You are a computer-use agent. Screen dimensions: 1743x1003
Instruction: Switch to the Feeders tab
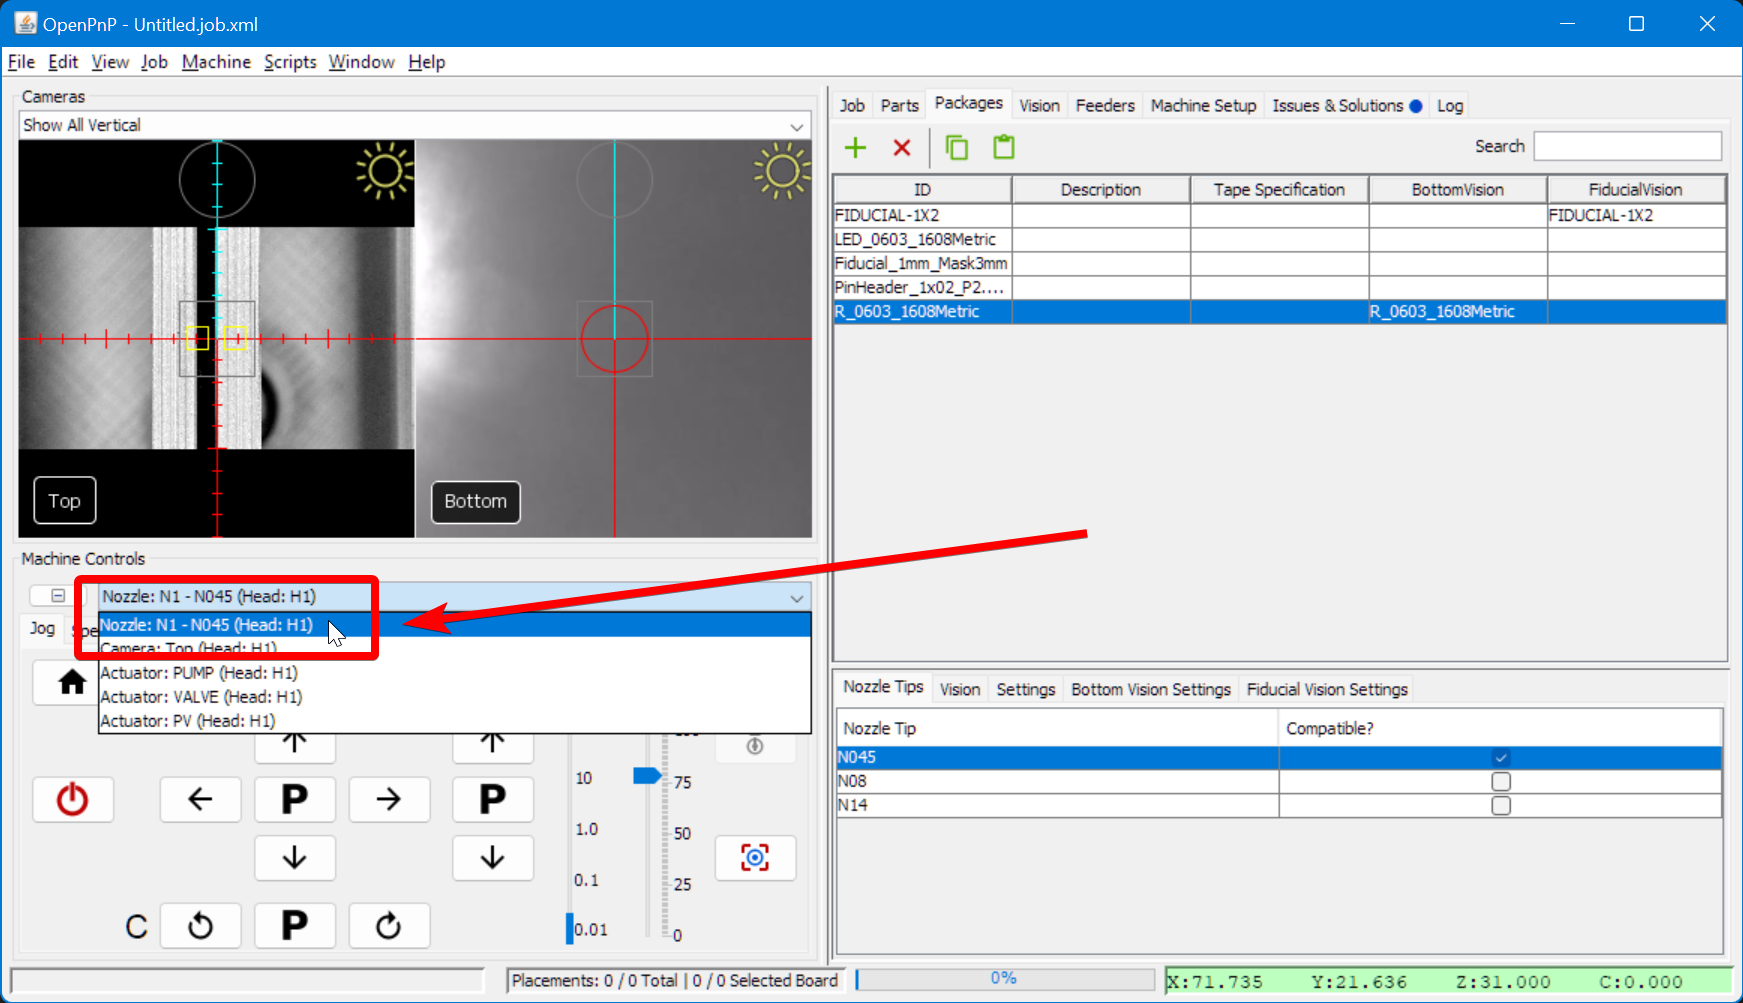[1104, 105]
